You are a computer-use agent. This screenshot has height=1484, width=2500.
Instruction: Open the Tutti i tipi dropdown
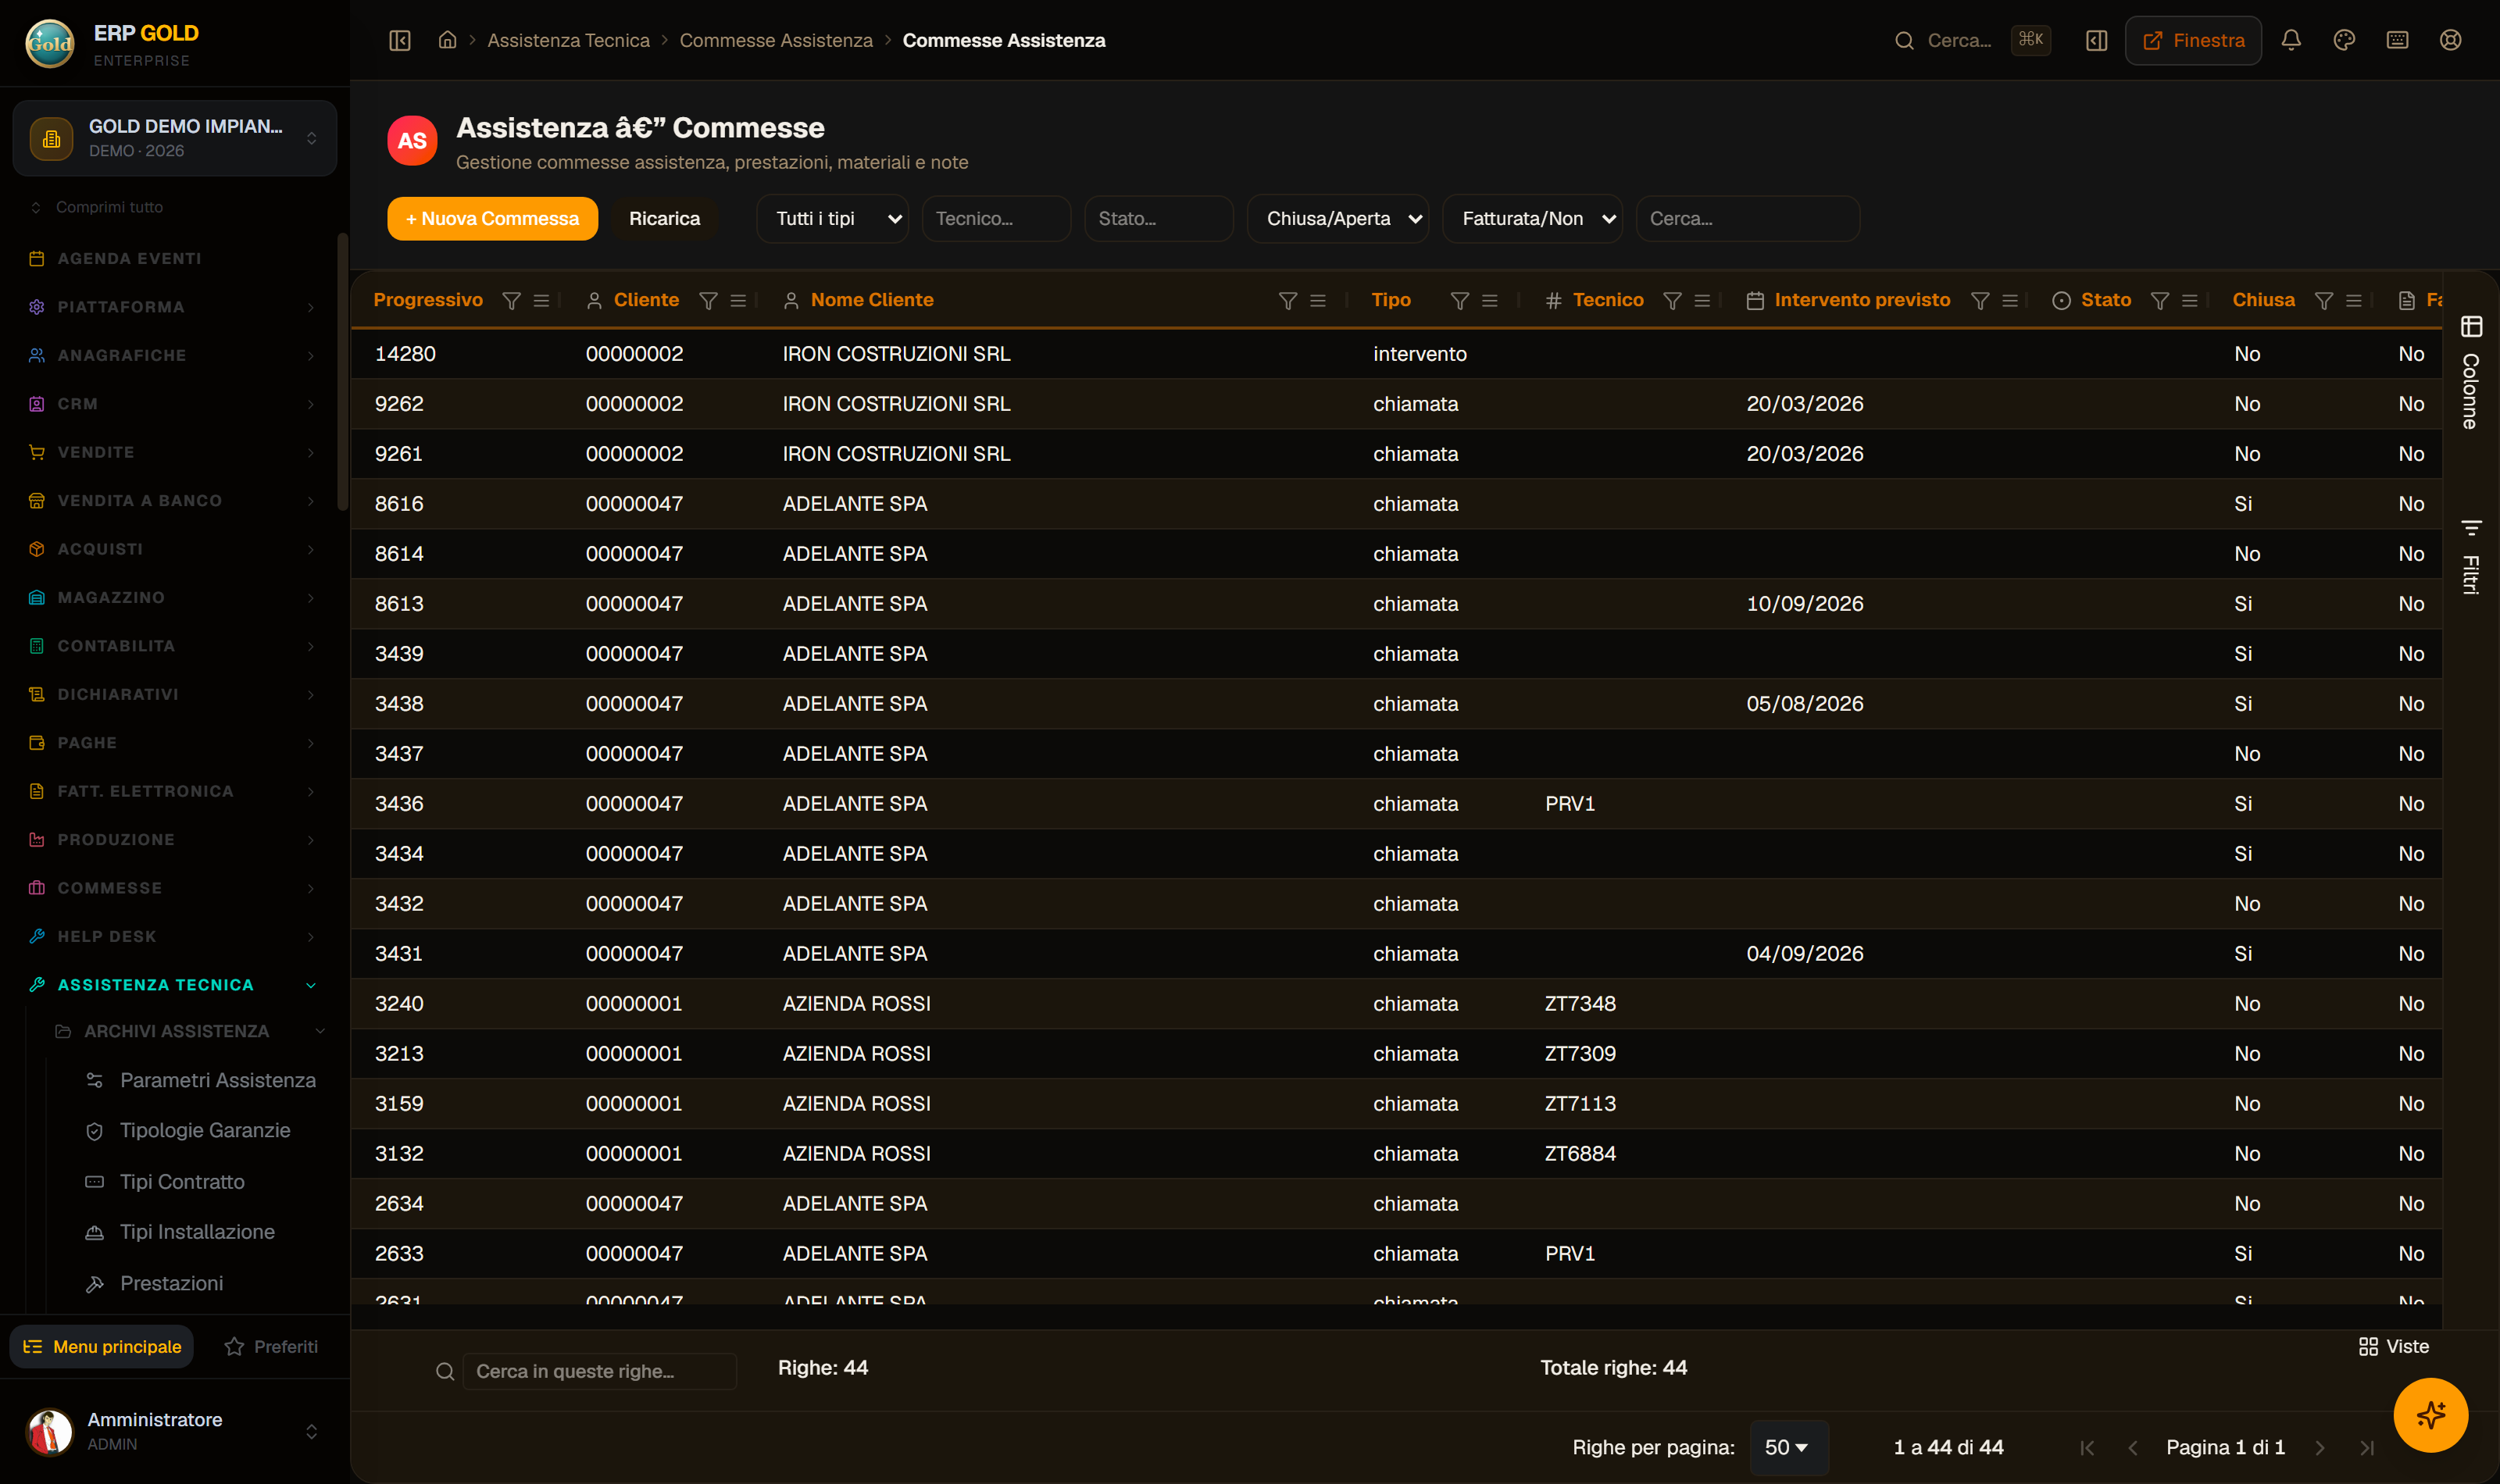(832, 218)
